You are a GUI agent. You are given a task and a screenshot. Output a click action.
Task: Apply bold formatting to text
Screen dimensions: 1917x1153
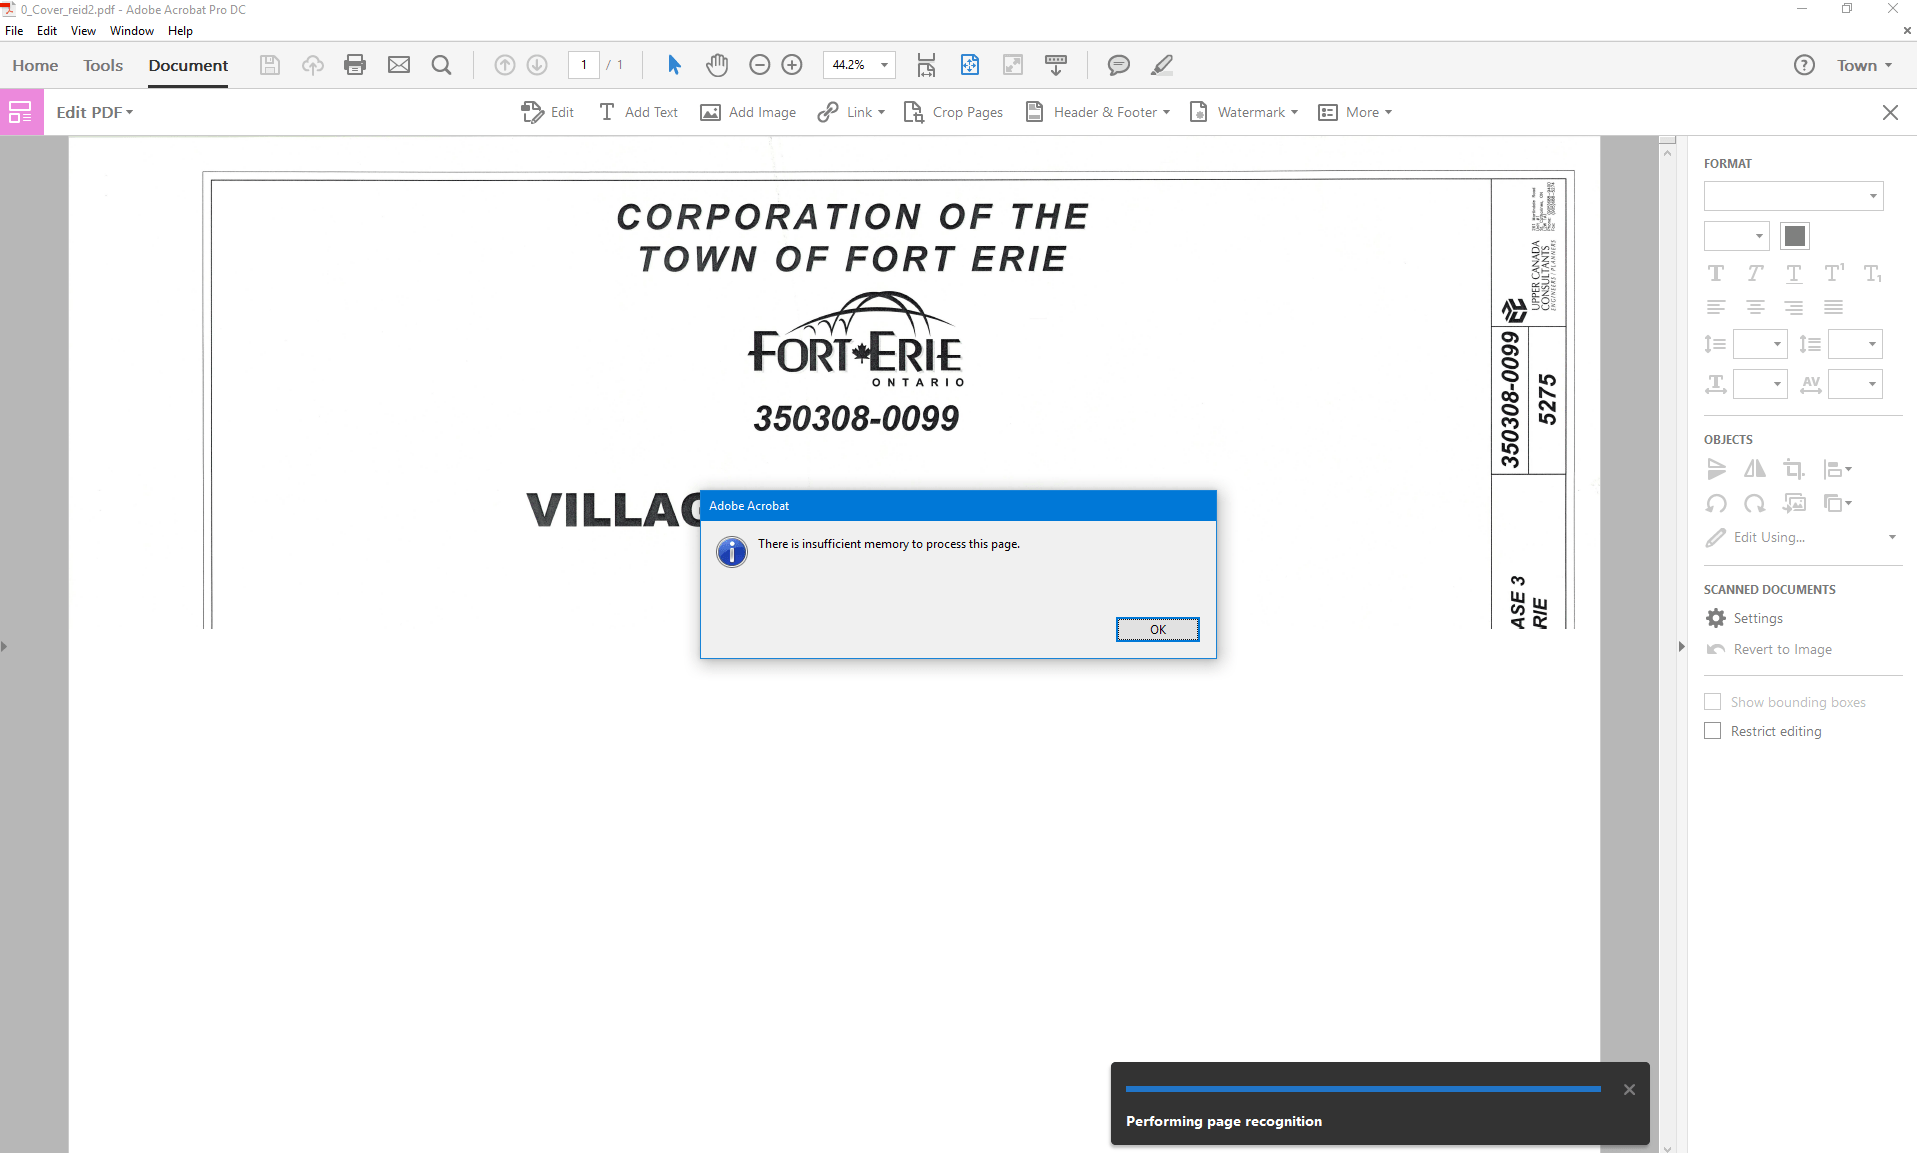point(1716,273)
